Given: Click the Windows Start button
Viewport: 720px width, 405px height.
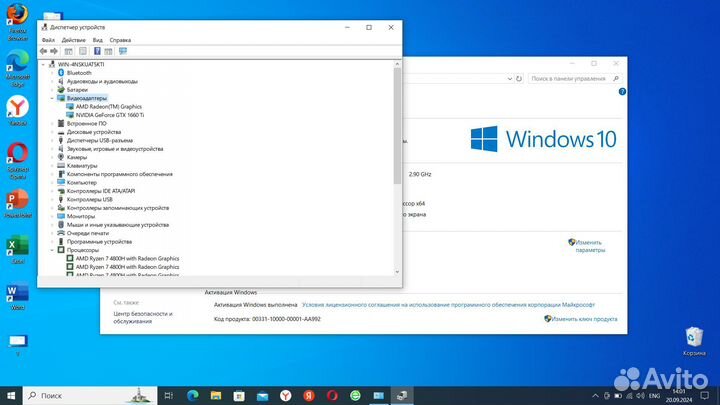Looking at the screenshot, I should tap(11, 396).
